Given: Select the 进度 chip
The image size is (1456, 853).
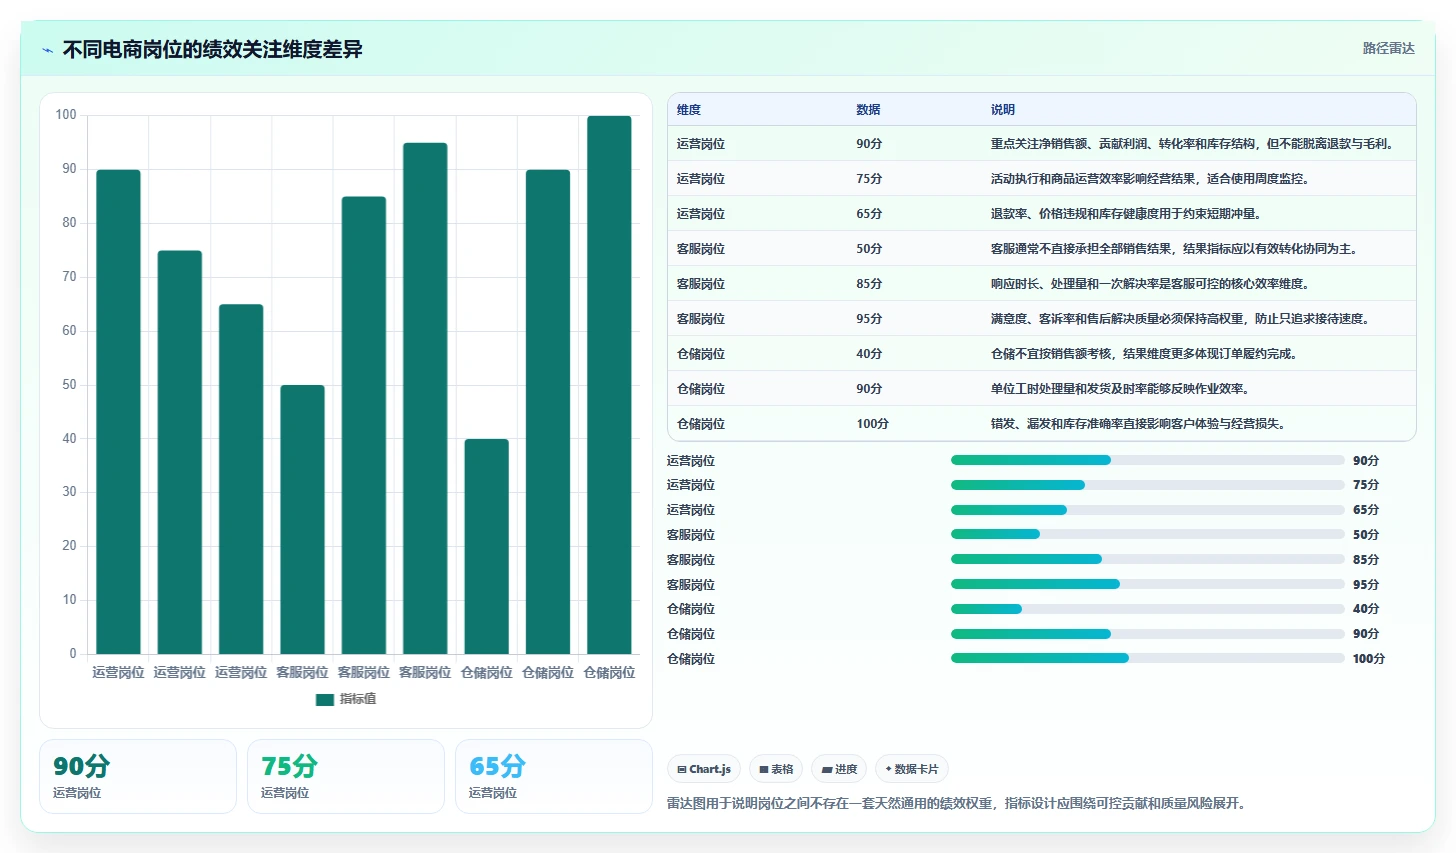Looking at the screenshot, I should point(839,769).
